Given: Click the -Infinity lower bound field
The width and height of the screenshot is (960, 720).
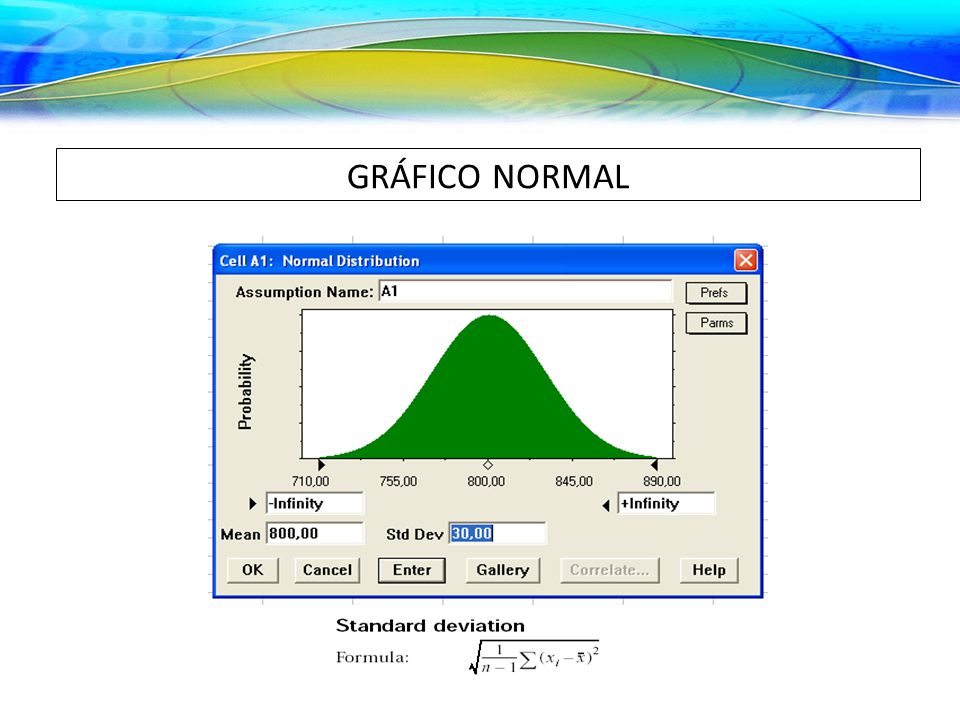Looking at the screenshot, I should [315, 503].
